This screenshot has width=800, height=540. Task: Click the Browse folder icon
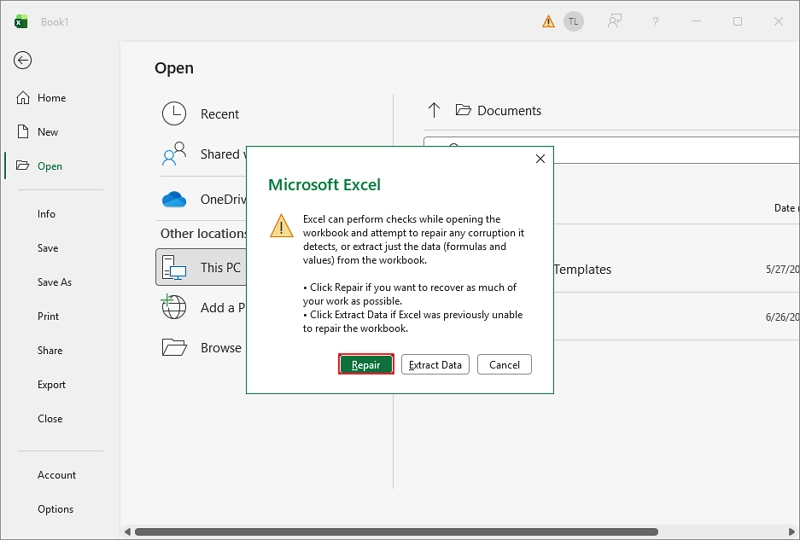pyautogui.click(x=174, y=347)
